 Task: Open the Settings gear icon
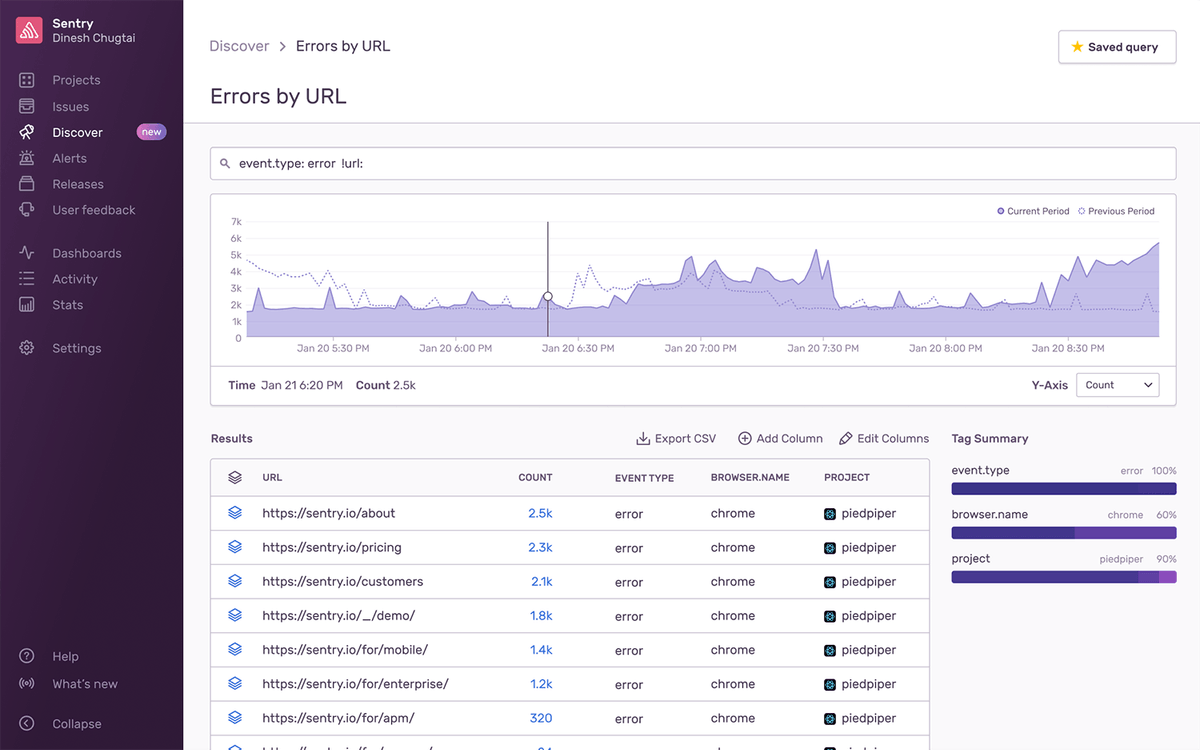[27, 348]
